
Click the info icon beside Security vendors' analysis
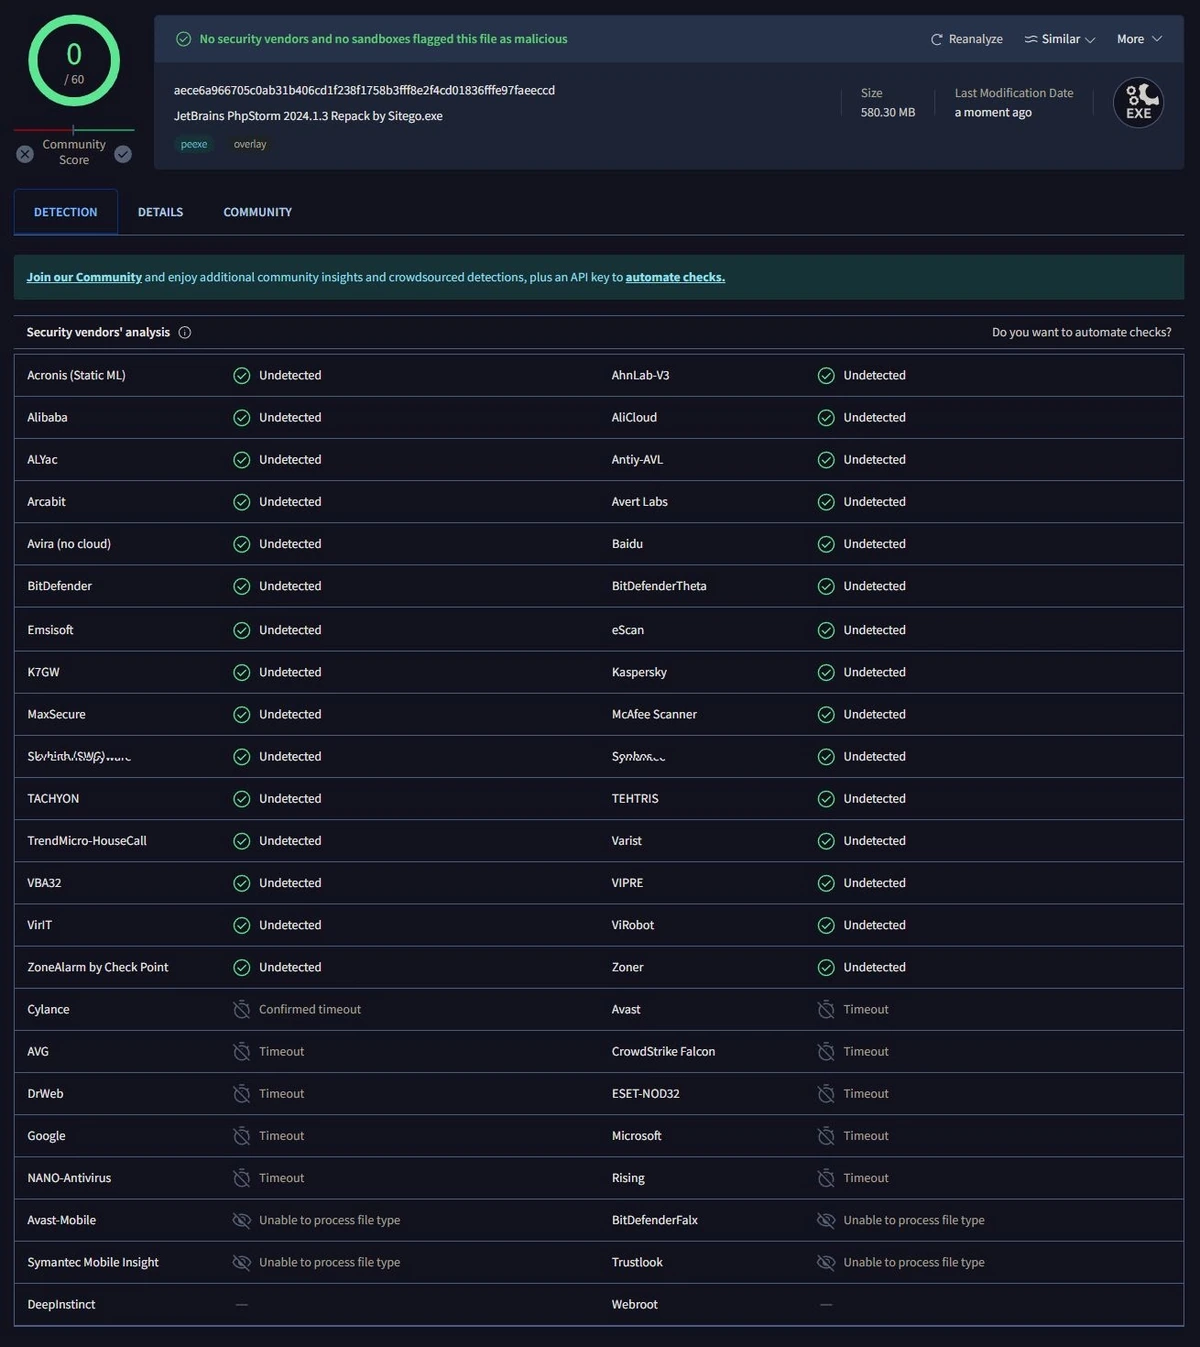185,332
